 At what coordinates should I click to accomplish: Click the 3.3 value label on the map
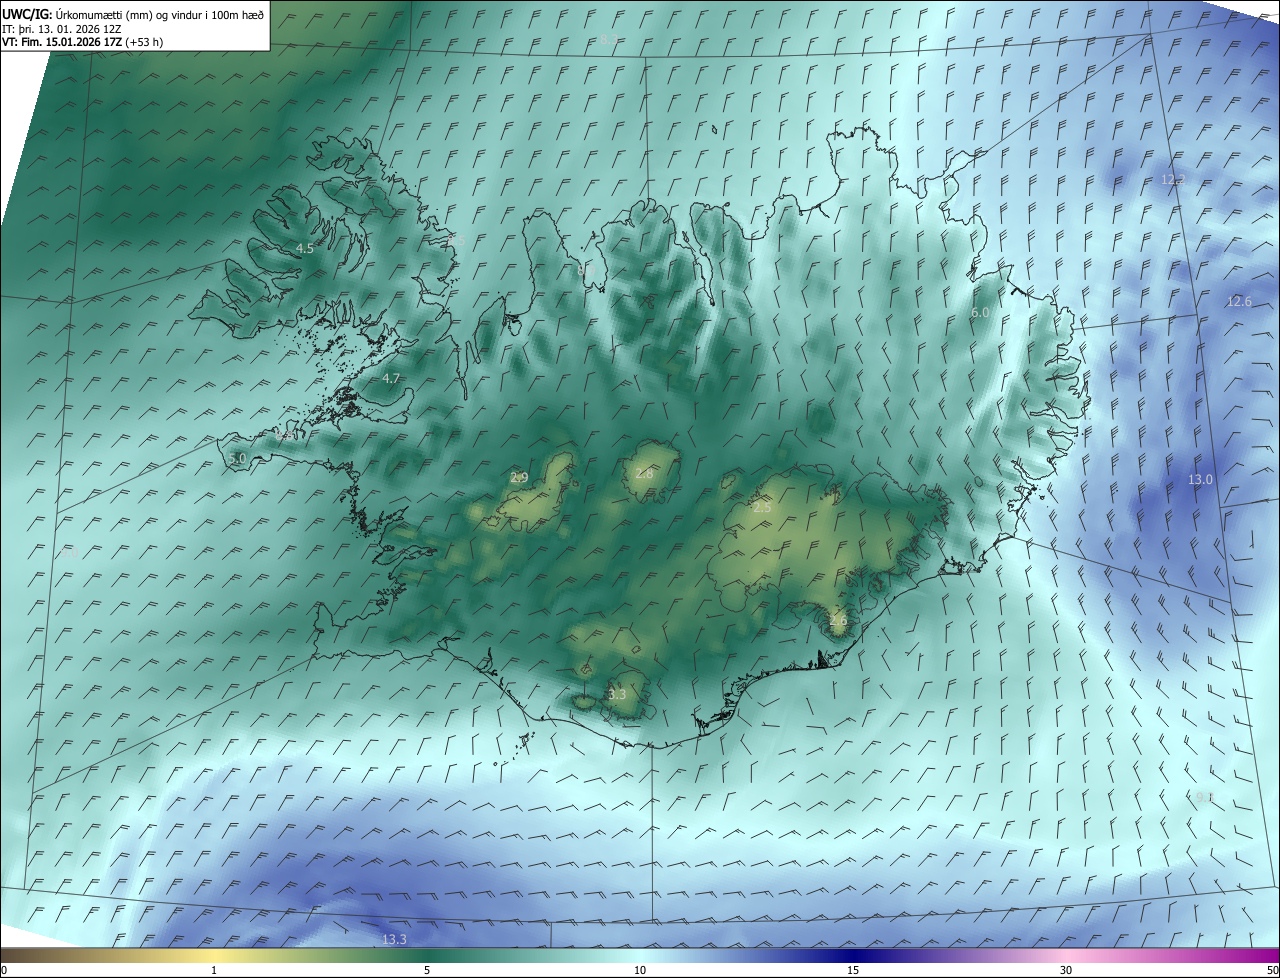tap(617, 695)
